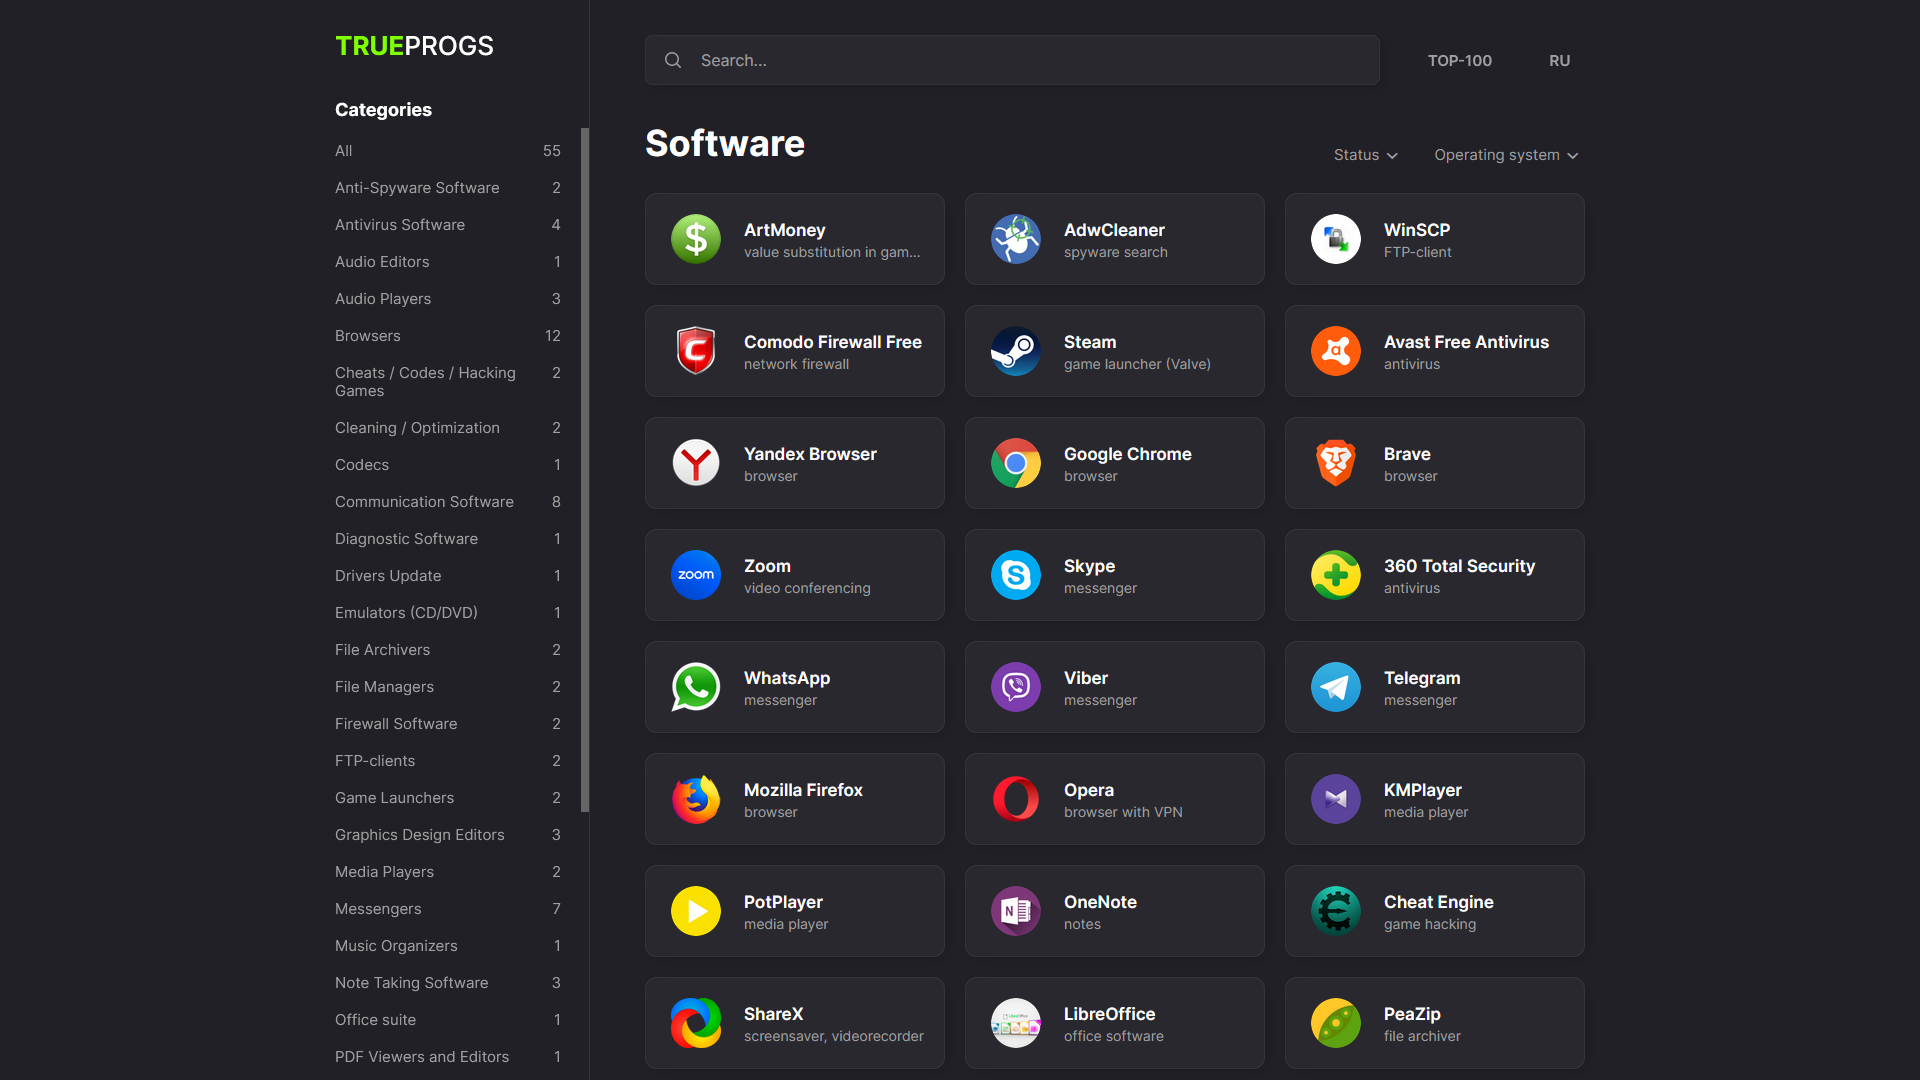Viewport: 1920px width, 1080px height.
Task: Open the Operating system dropdown
Action: [1506, 155]
